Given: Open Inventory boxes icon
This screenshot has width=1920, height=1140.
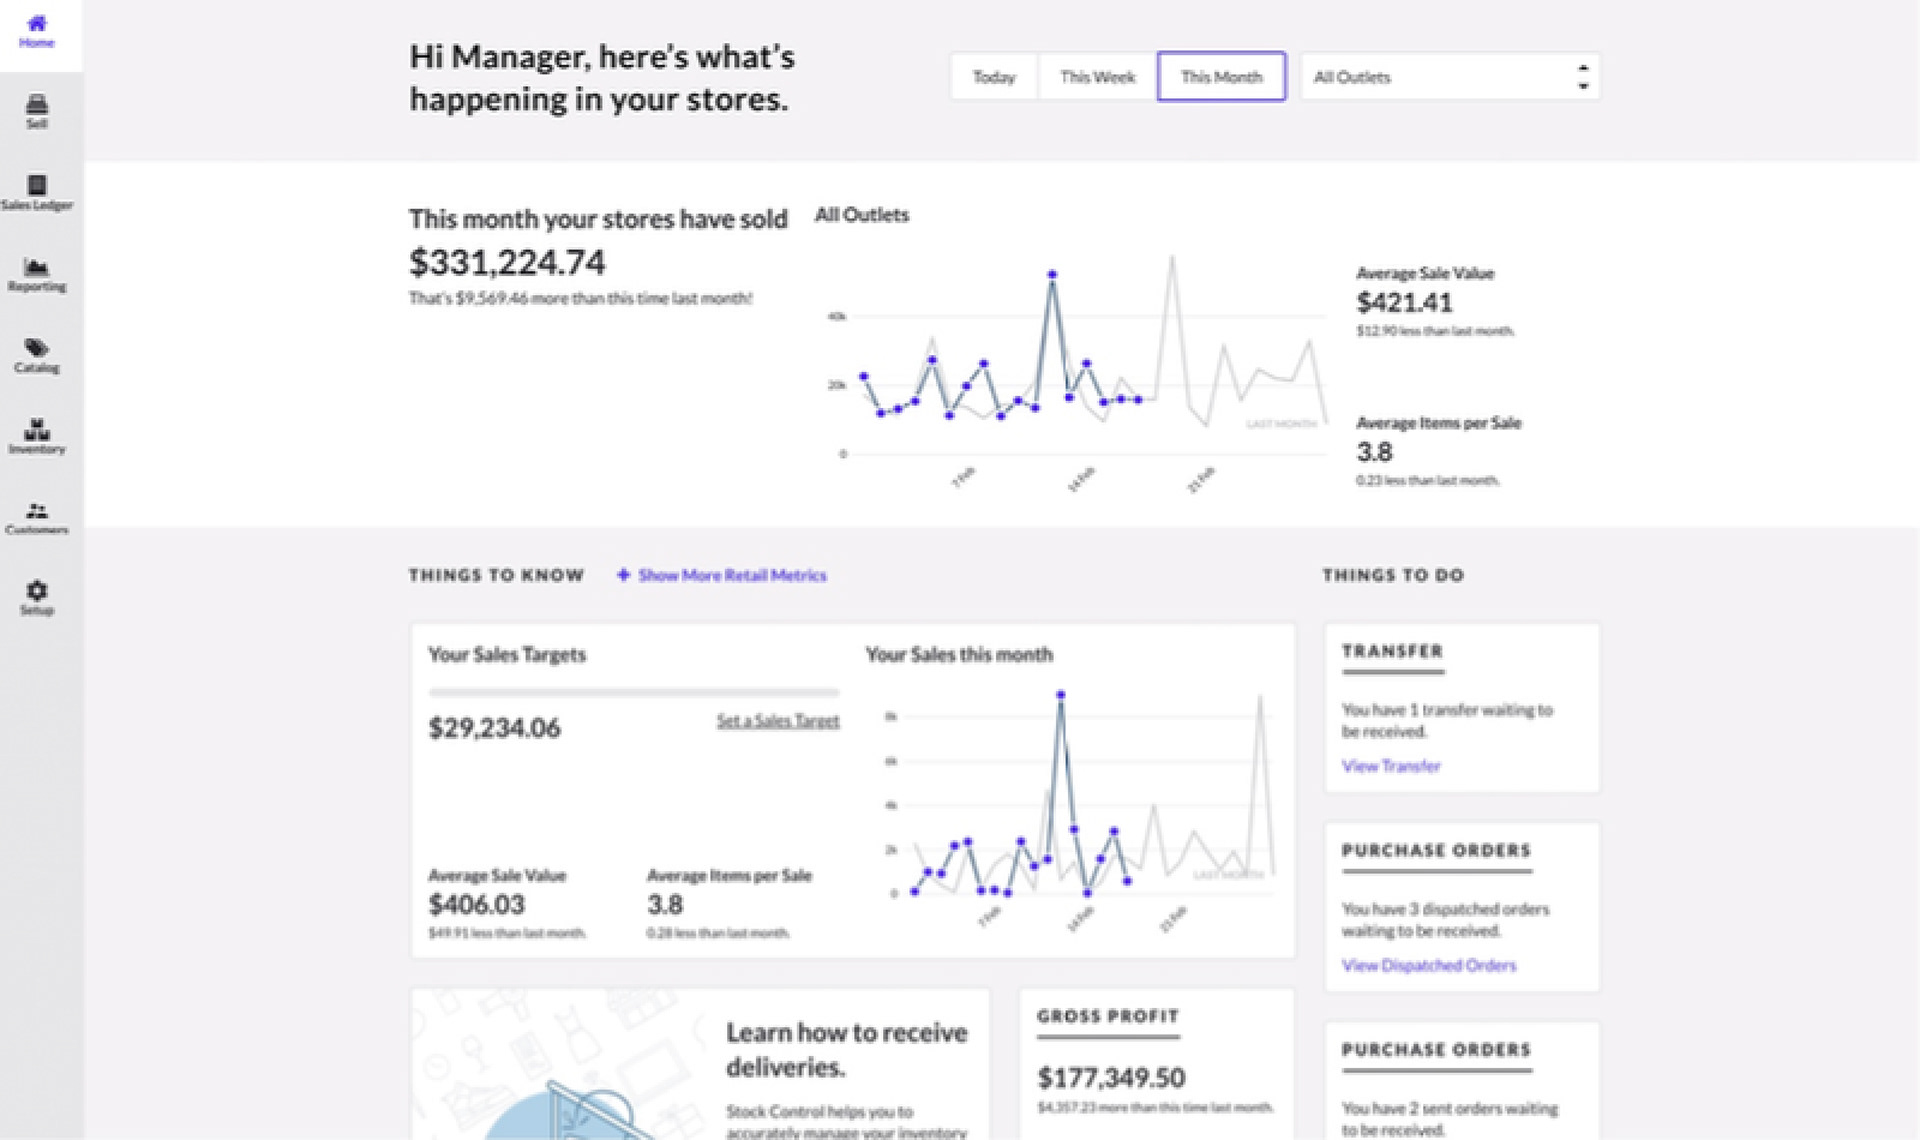Looking at the screenshot, I should 37,429.
